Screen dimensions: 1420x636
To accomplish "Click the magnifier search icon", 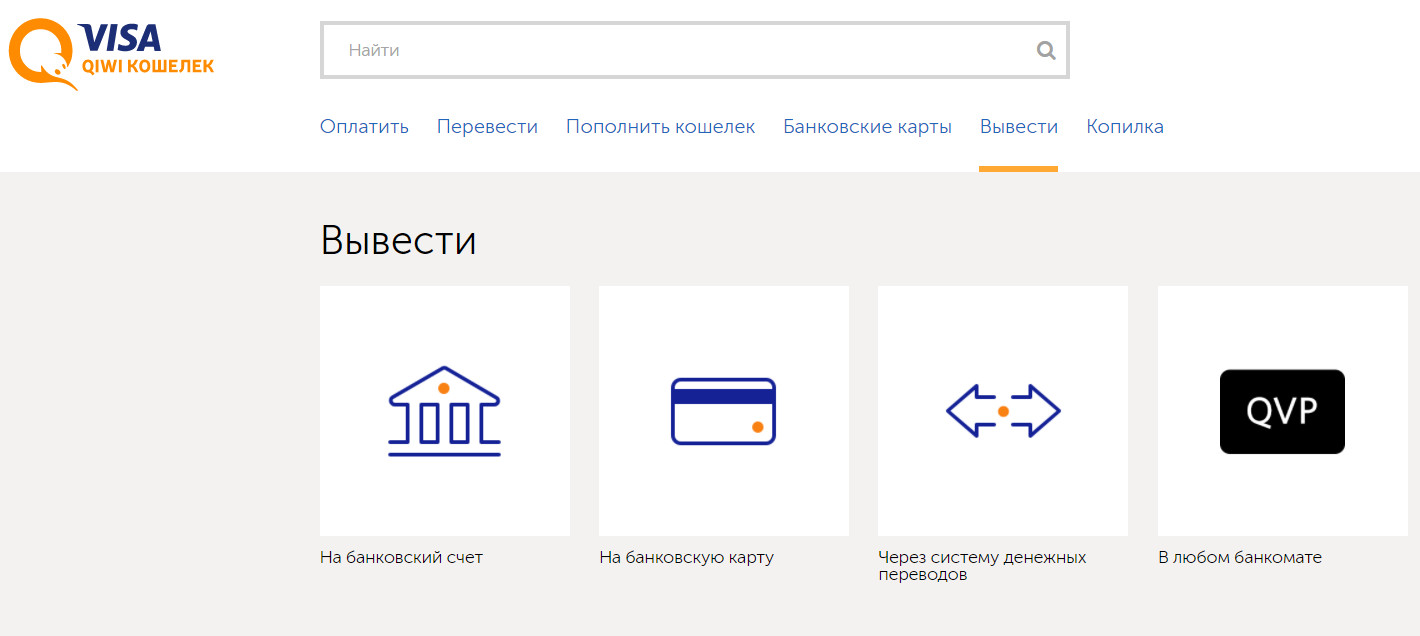I will click(x=1046, y=50).
